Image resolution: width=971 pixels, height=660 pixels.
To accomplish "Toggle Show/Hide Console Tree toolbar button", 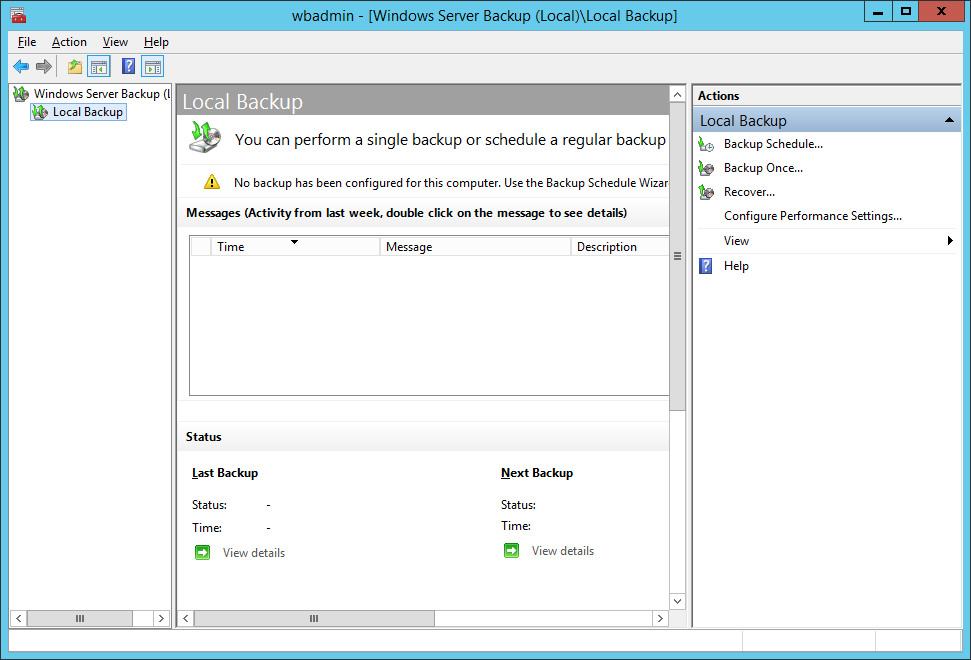I will [x=99, y=67].
